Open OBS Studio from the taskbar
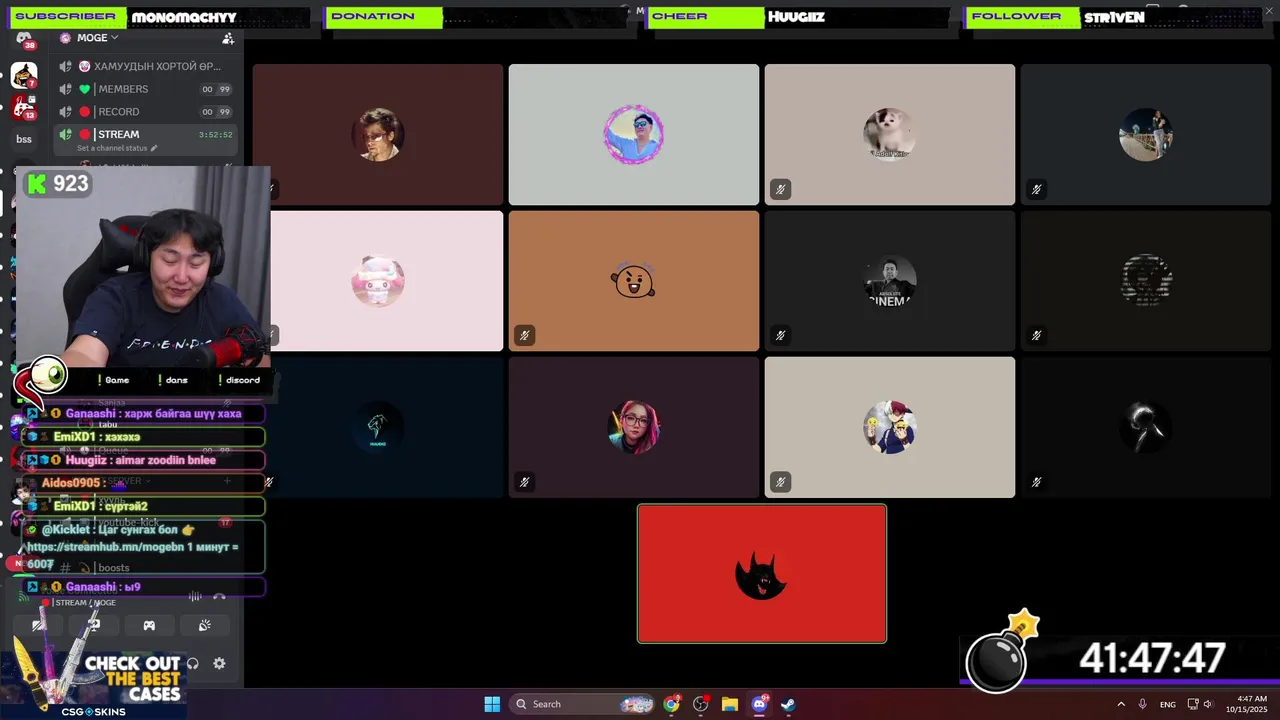This screenshot has width=1280, height=720. click(x=701, y=704)
